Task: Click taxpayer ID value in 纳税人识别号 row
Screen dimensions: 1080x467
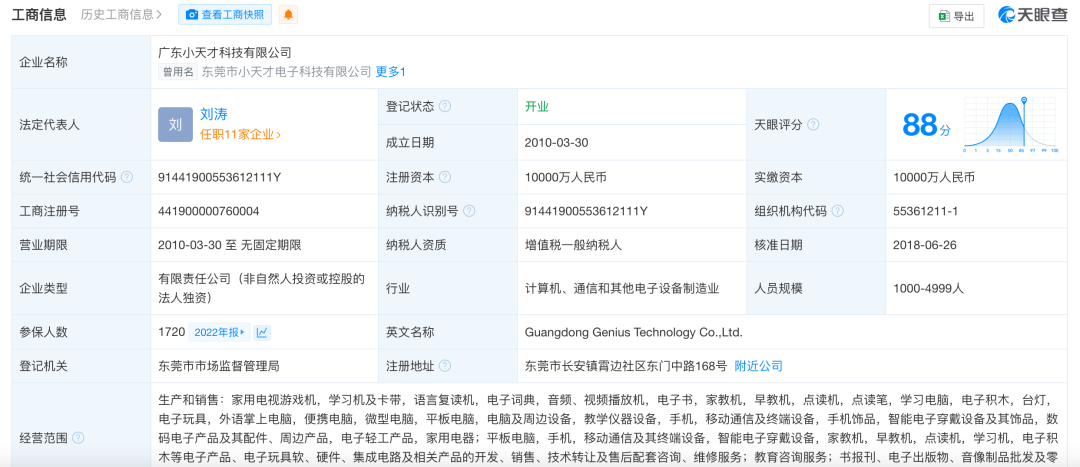Action: tap(585, 211)
